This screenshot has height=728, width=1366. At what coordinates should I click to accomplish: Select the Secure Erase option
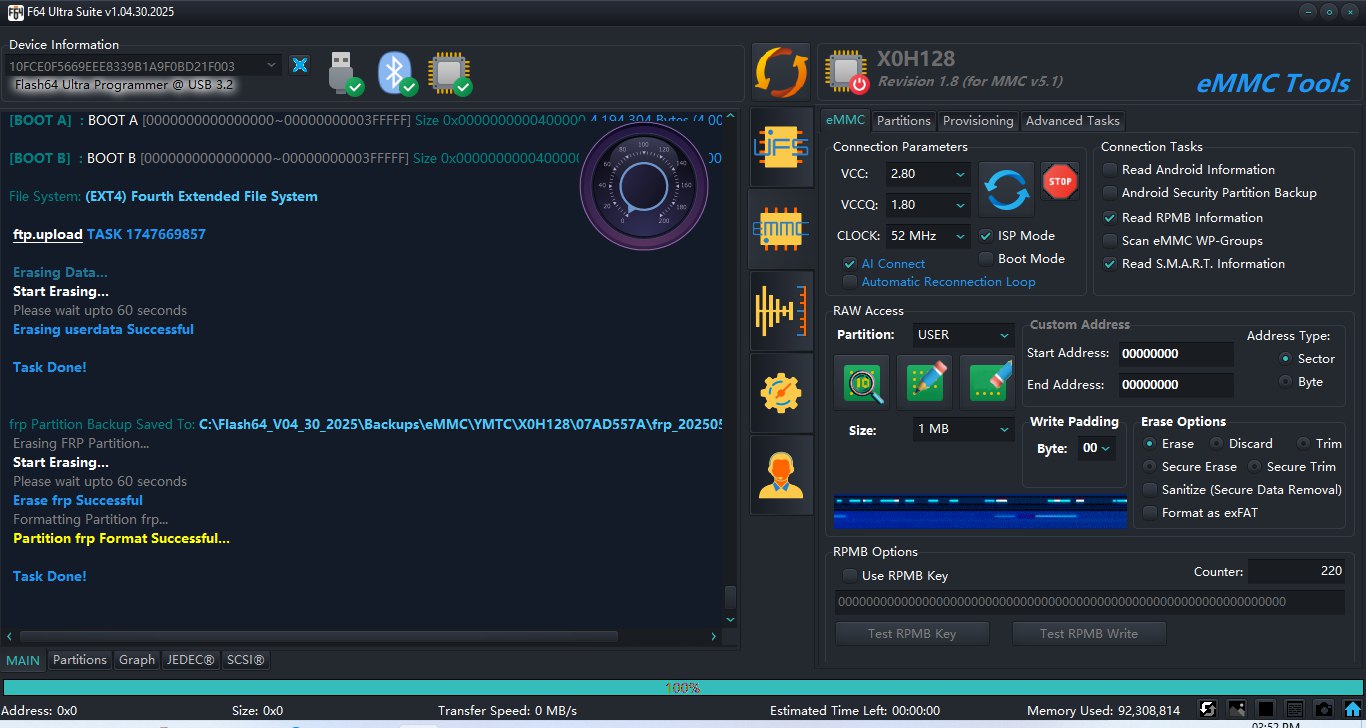pos(1150,467)
